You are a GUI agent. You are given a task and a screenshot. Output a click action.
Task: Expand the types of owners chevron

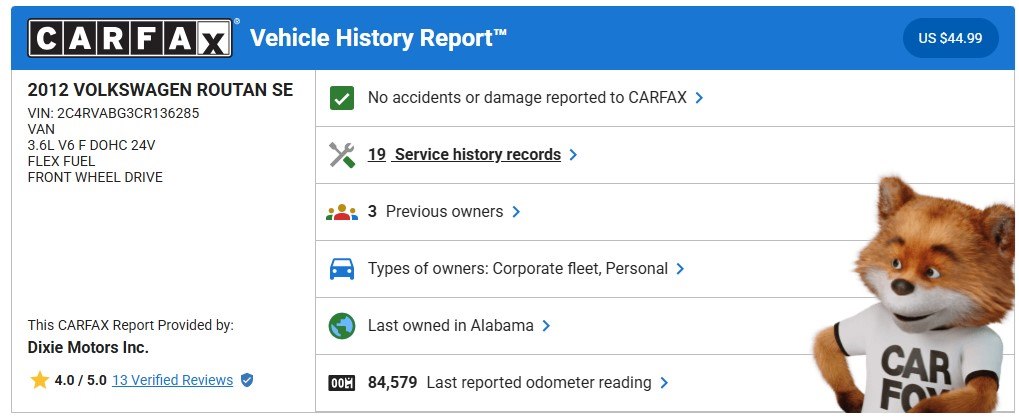coord(680,269)
